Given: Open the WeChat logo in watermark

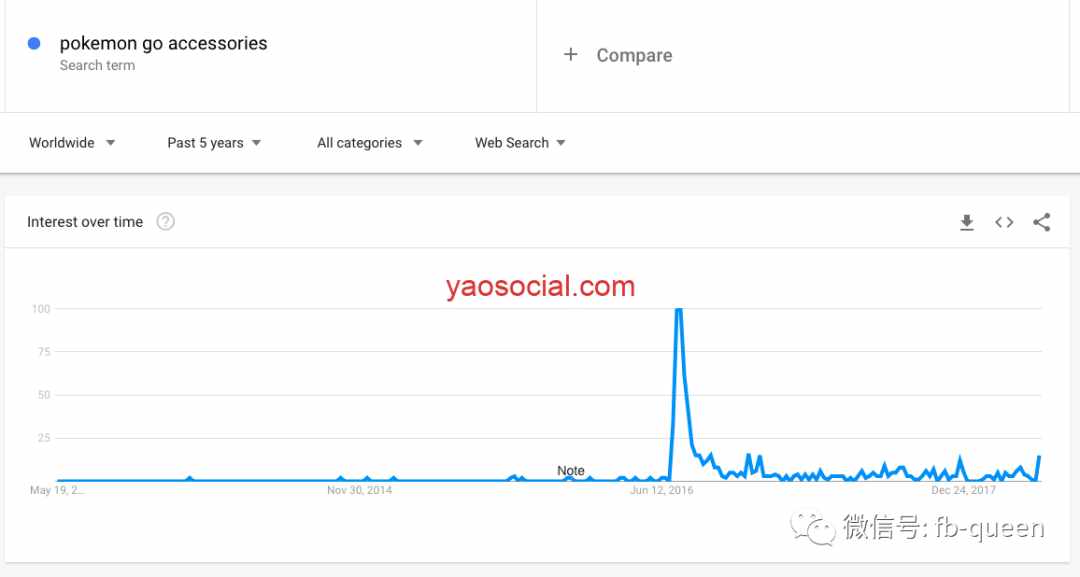Looking at the screenshot, I should [x=813, y=528].
